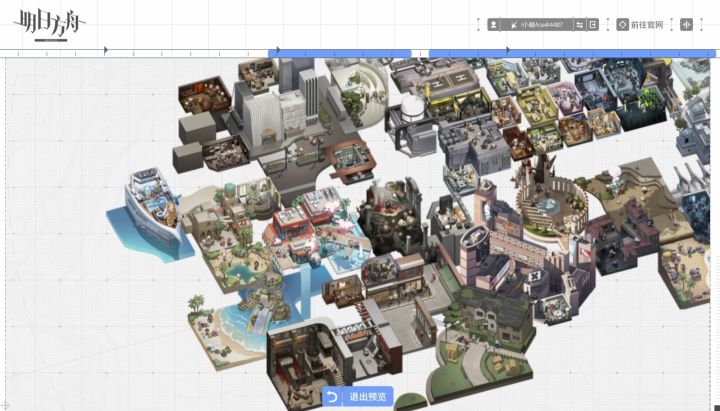Screen dimensions: 720x411
Task: Select the white dome tank structure
Action: 412,108
